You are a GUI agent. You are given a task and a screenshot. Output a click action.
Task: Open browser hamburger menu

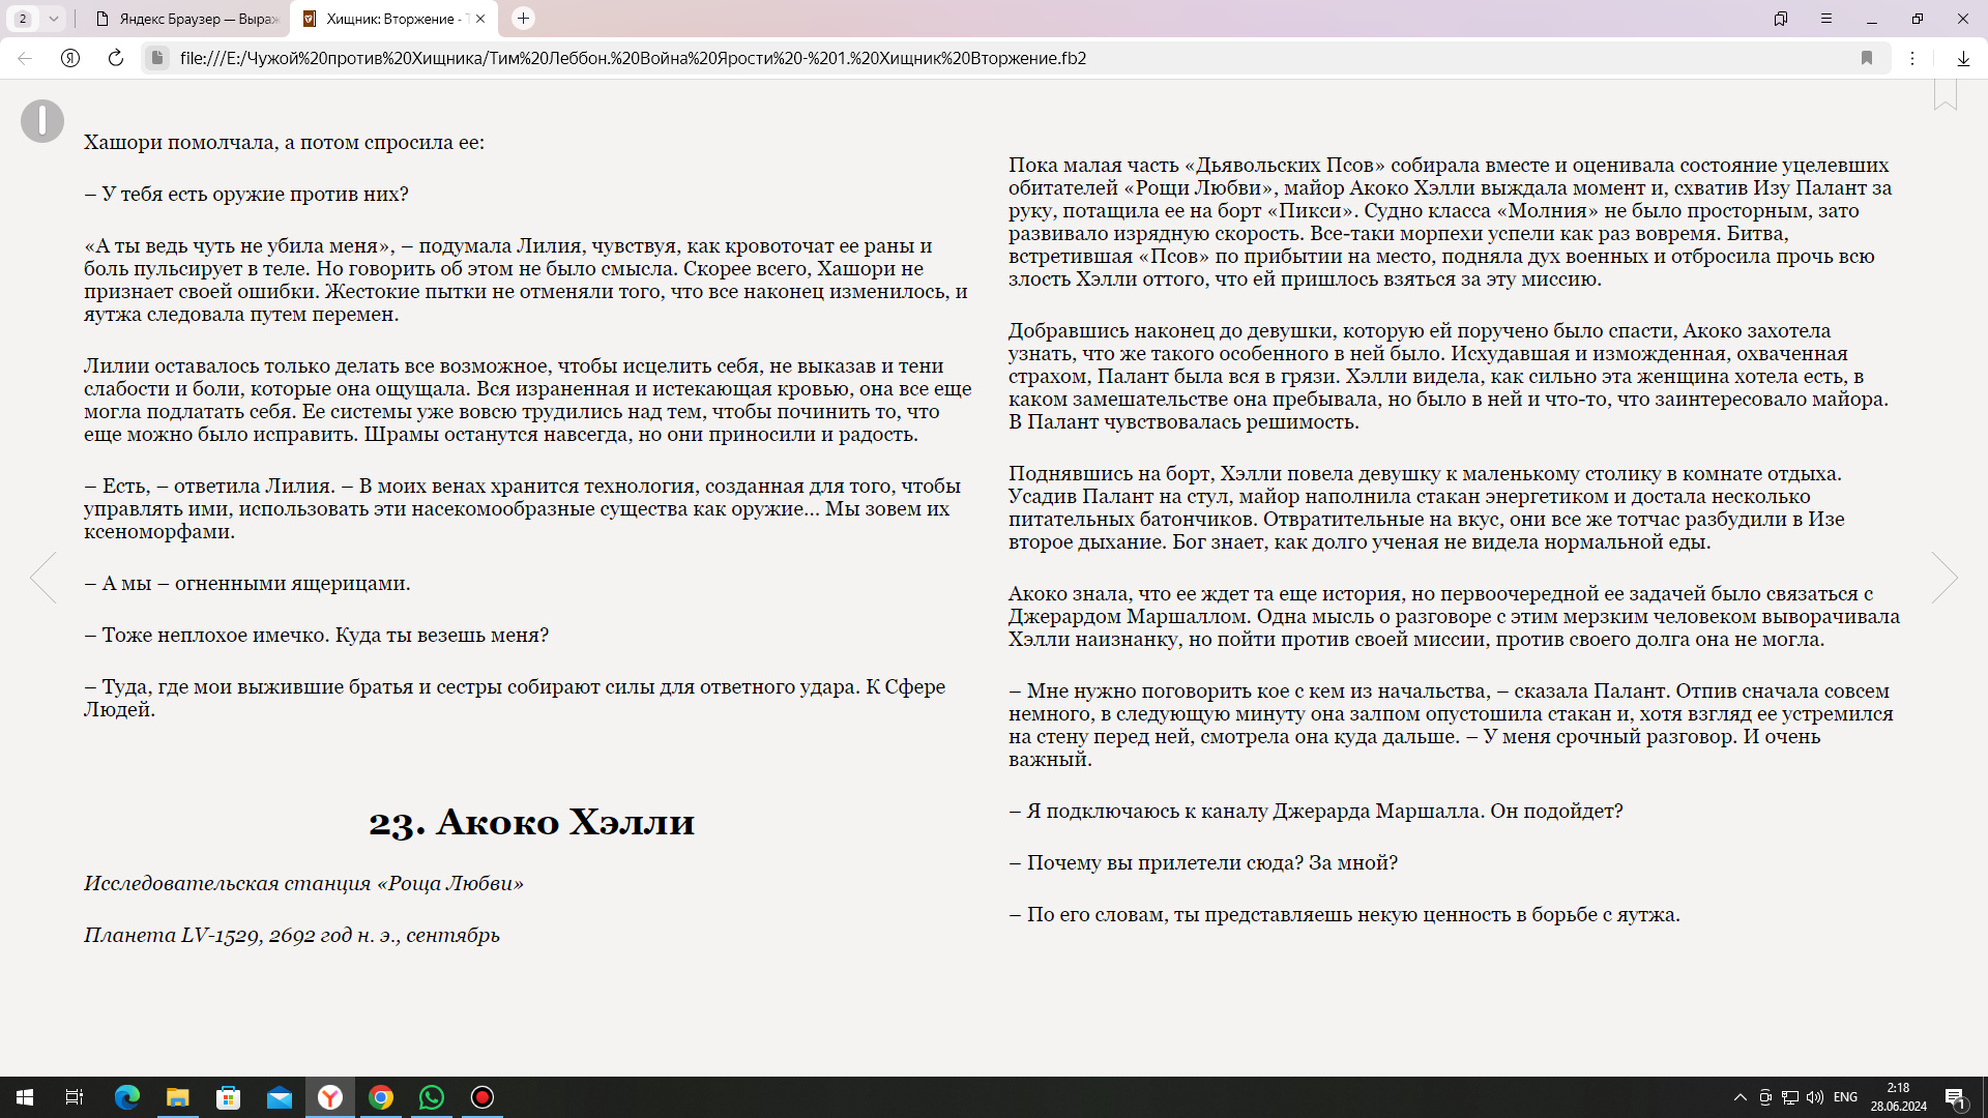coord(1826,19)
